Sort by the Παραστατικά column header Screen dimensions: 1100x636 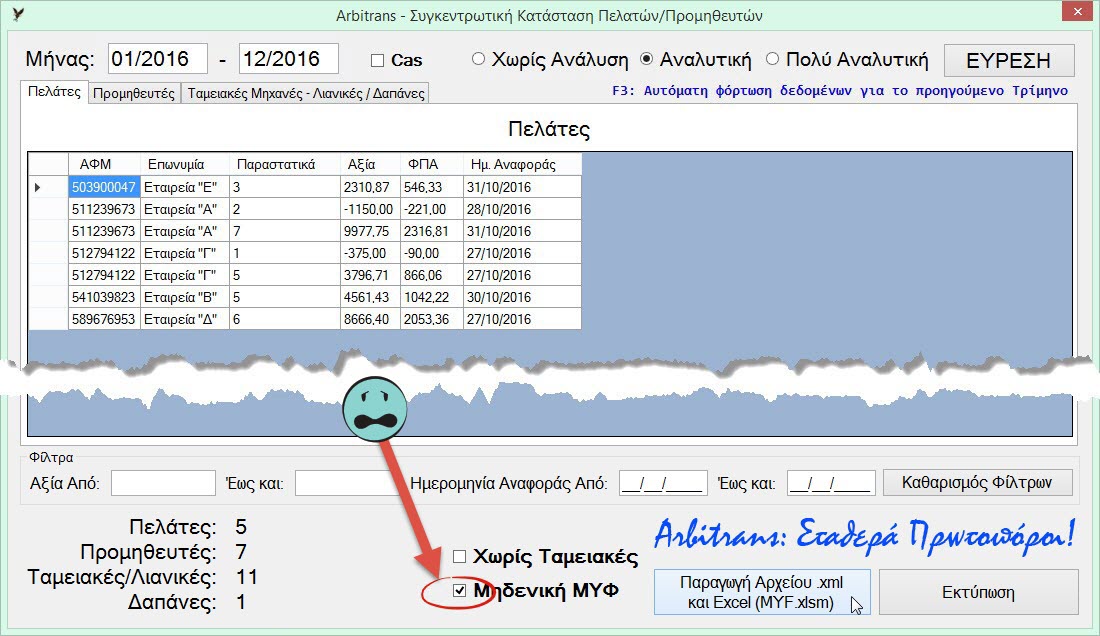285,164
